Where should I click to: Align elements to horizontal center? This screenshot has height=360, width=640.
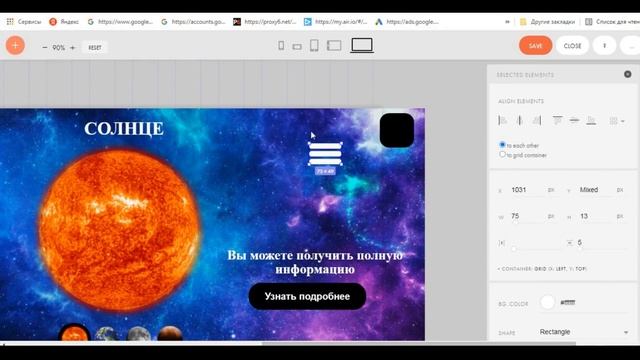520,120
